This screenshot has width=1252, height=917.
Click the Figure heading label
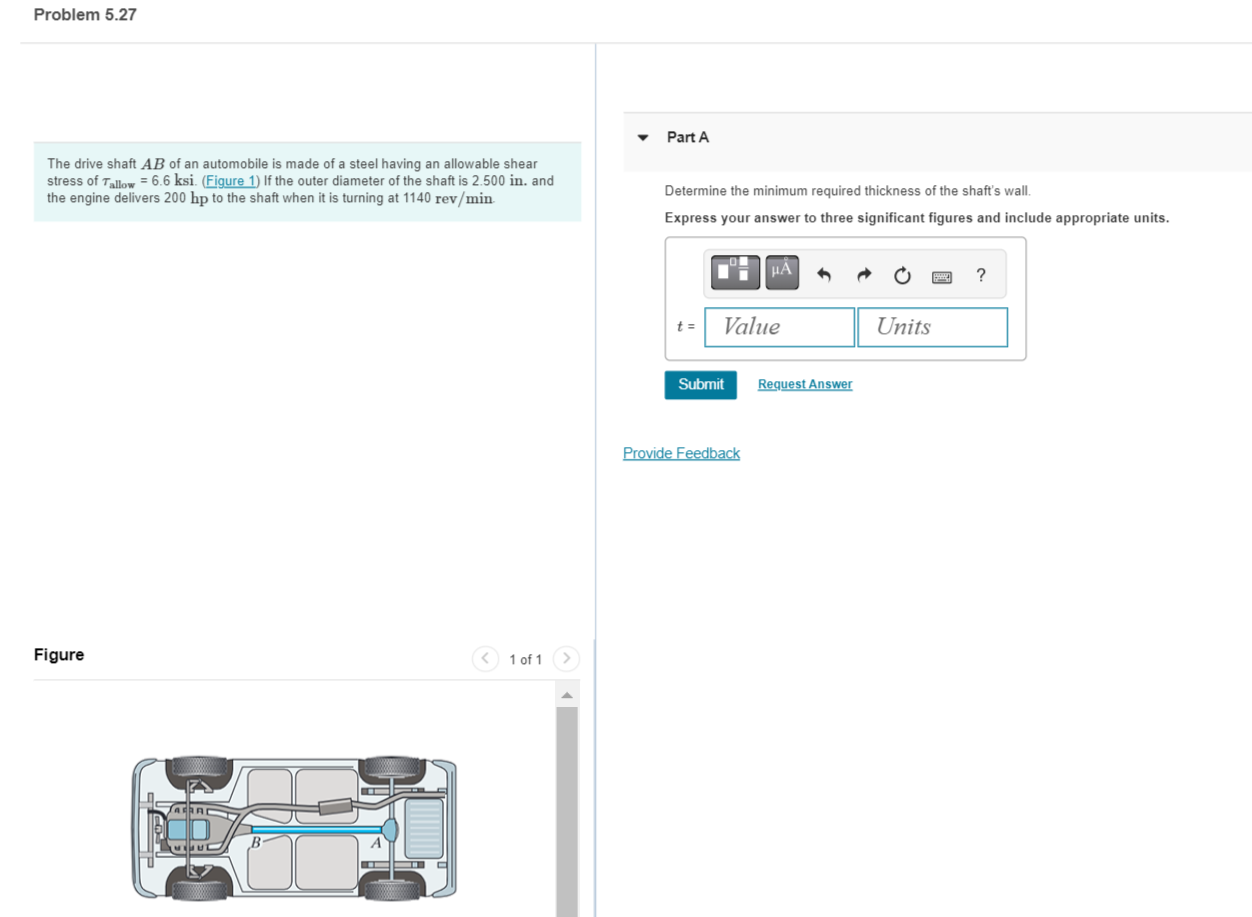59,655
